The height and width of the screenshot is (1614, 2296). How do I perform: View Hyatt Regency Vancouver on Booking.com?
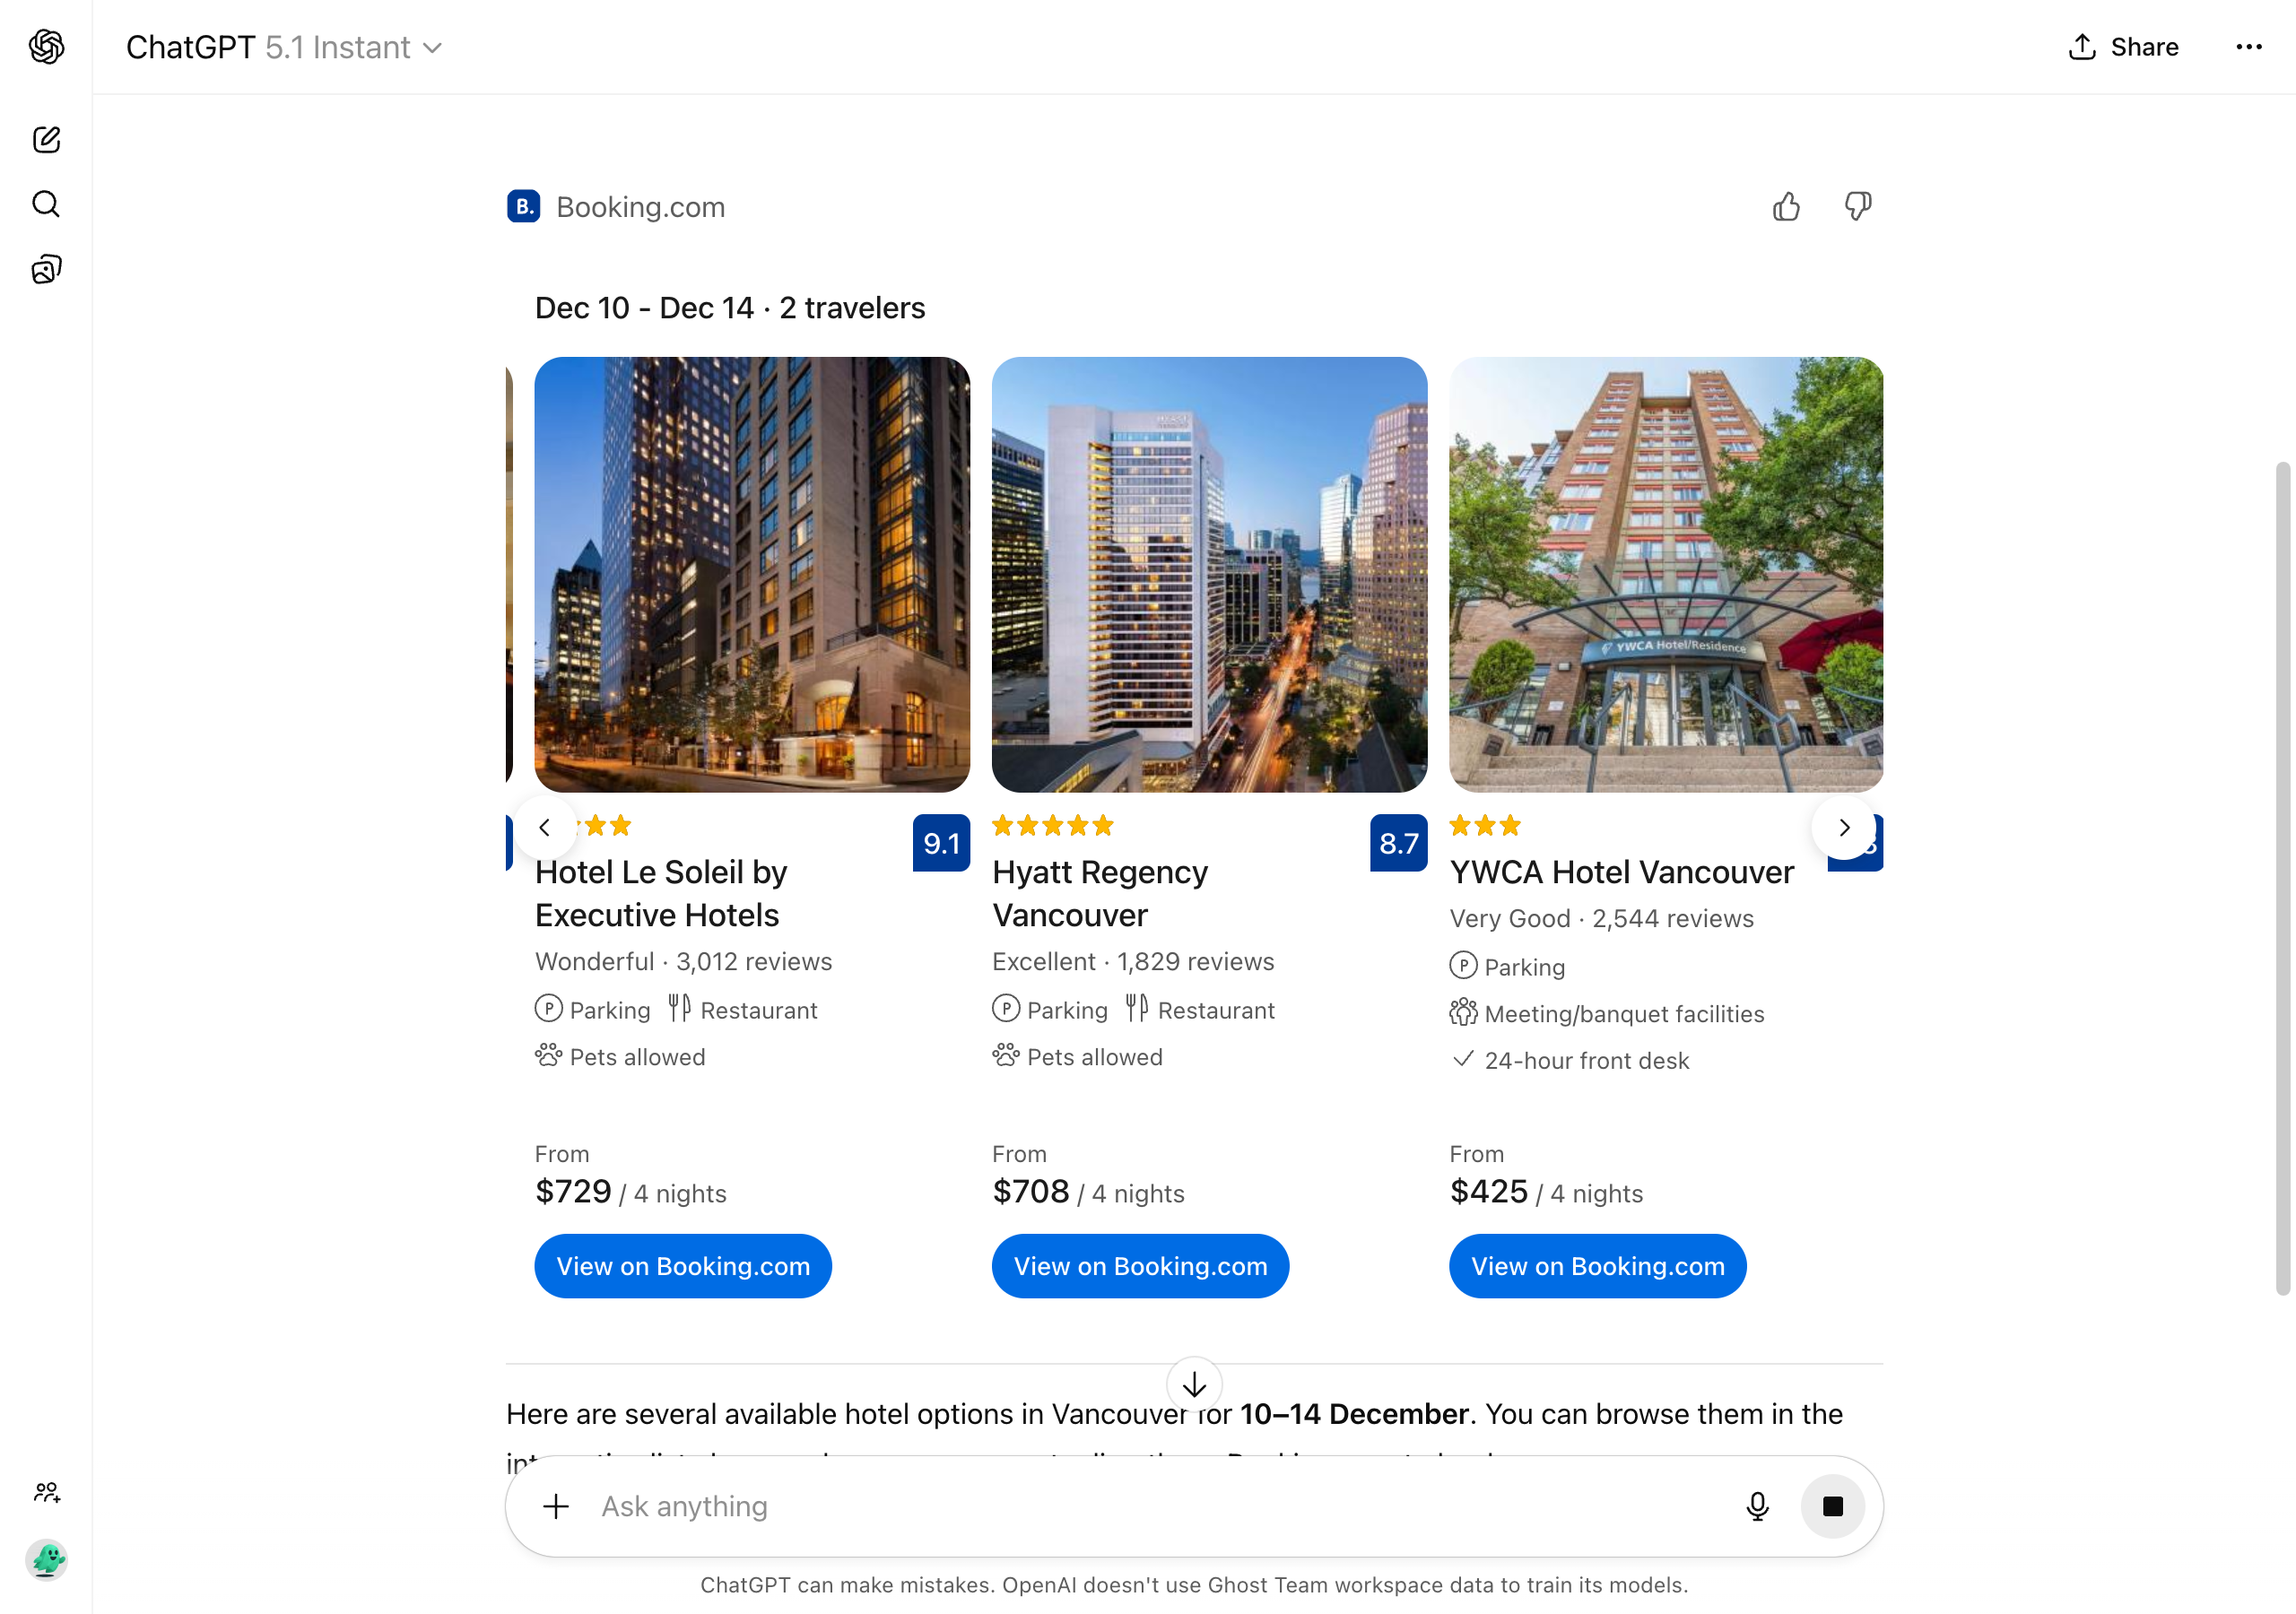point(1140,1266)
